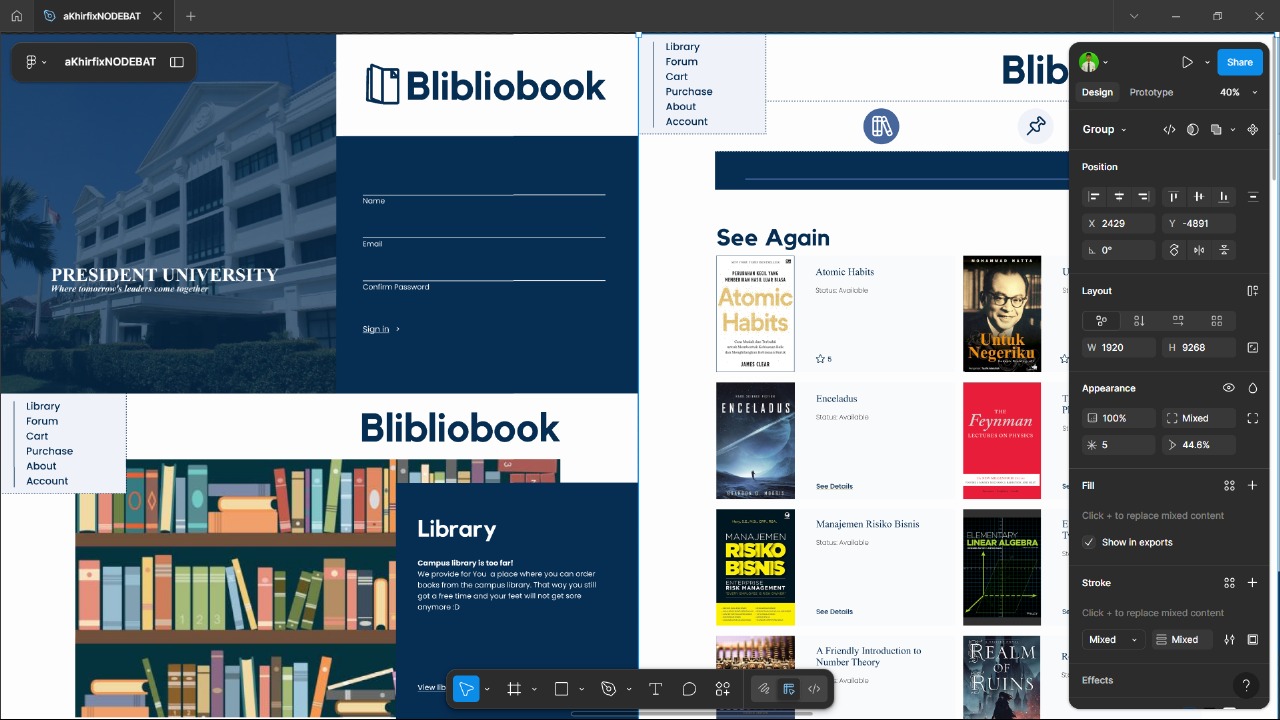Activate the Comment tool

pos(689,689)
